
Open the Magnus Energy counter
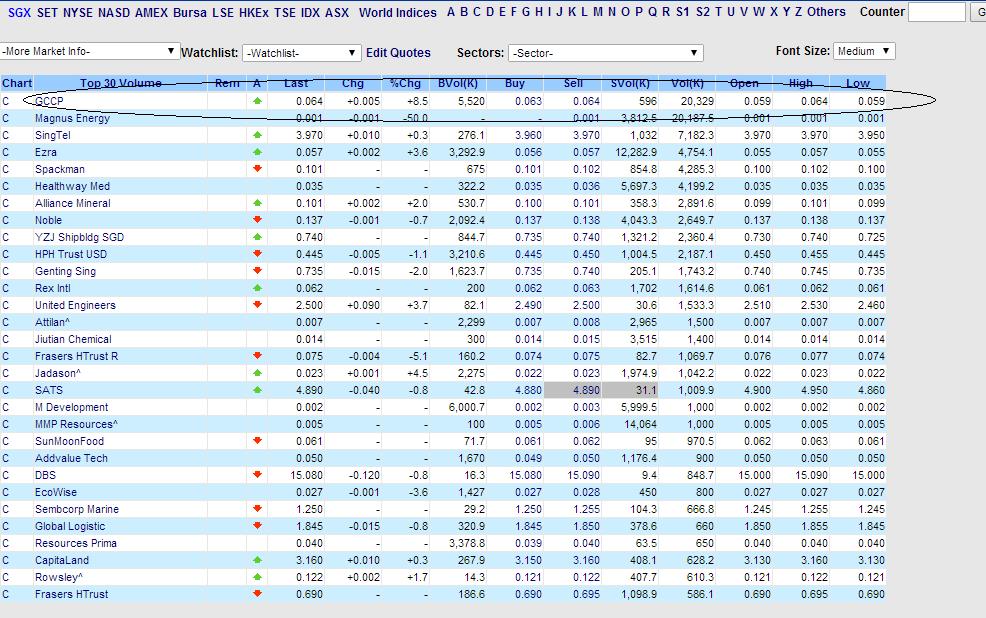pyautogui.click(x=72, y=118)
